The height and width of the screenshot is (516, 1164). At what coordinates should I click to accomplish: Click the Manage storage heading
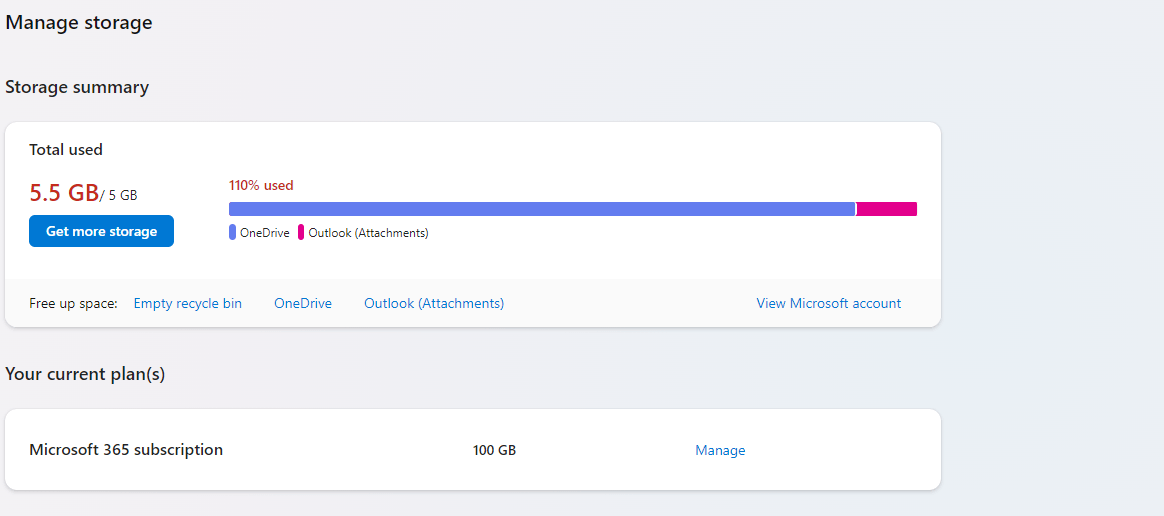[79, 22]
